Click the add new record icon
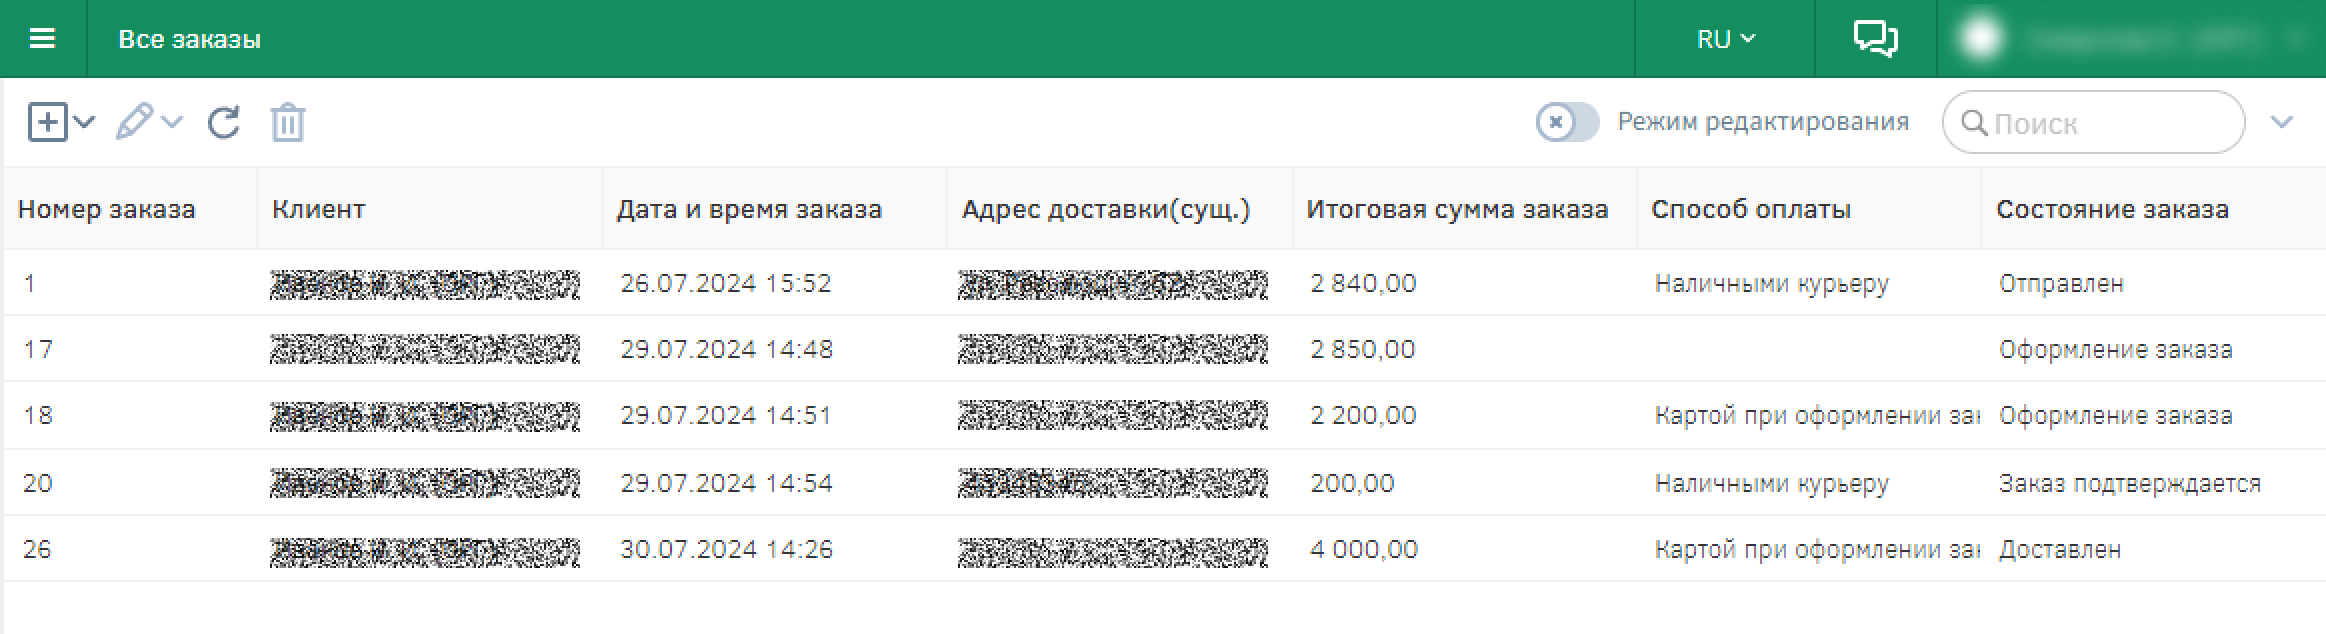This screenshot has height=634, width=2326. coord(47,123)
